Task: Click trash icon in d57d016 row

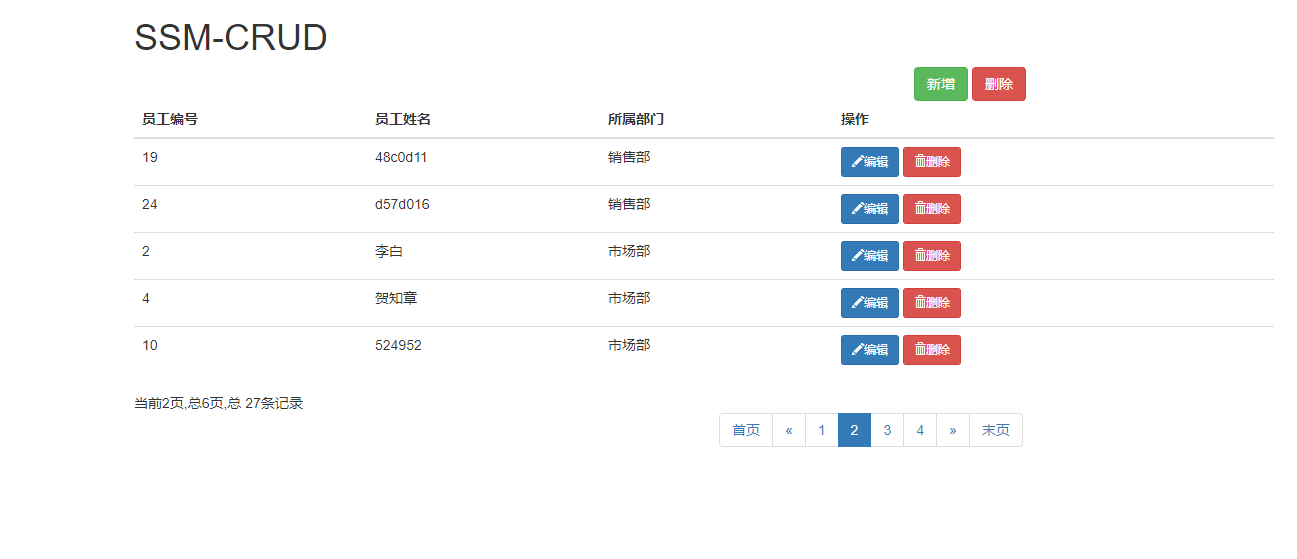Action: click(x=920, y=209)
